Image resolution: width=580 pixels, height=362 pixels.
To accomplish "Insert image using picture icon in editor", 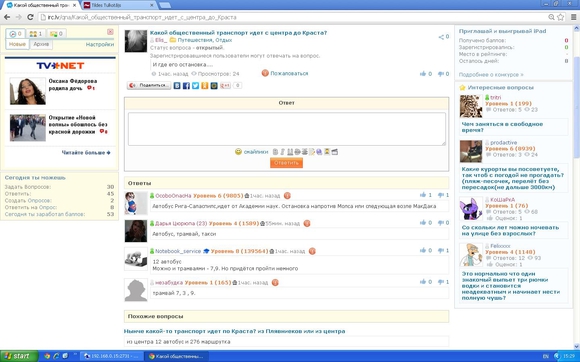I will tap(327, 152).
